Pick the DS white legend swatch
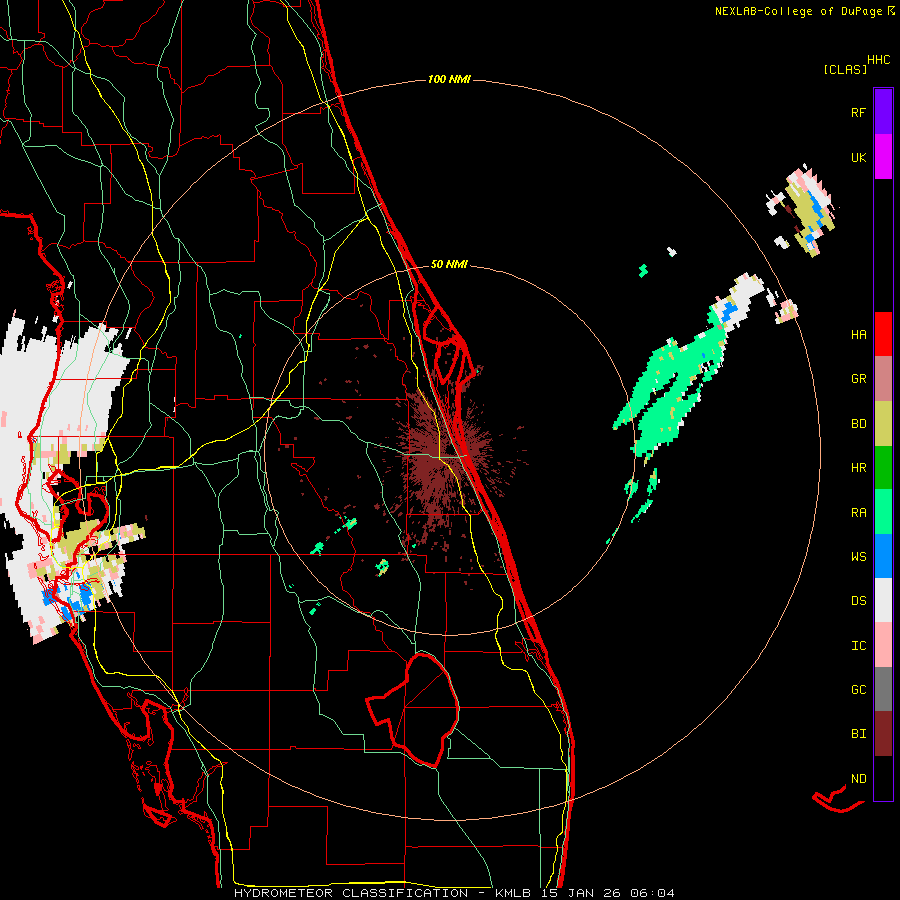The width and height of the screenshot is (900, 900). (x=883, y=600)
